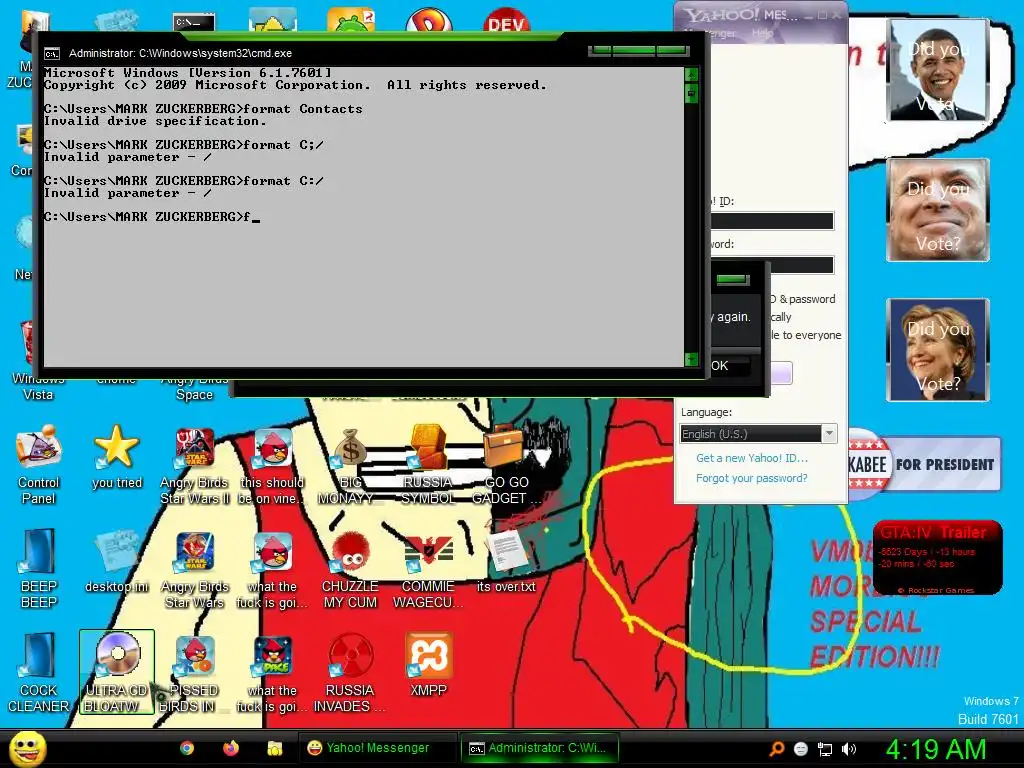Open lower 'what the fuck is goi...' Space icon
The height and width of the screenshot is (768, 1024).
pyautogui.click(x=272, y=673)
